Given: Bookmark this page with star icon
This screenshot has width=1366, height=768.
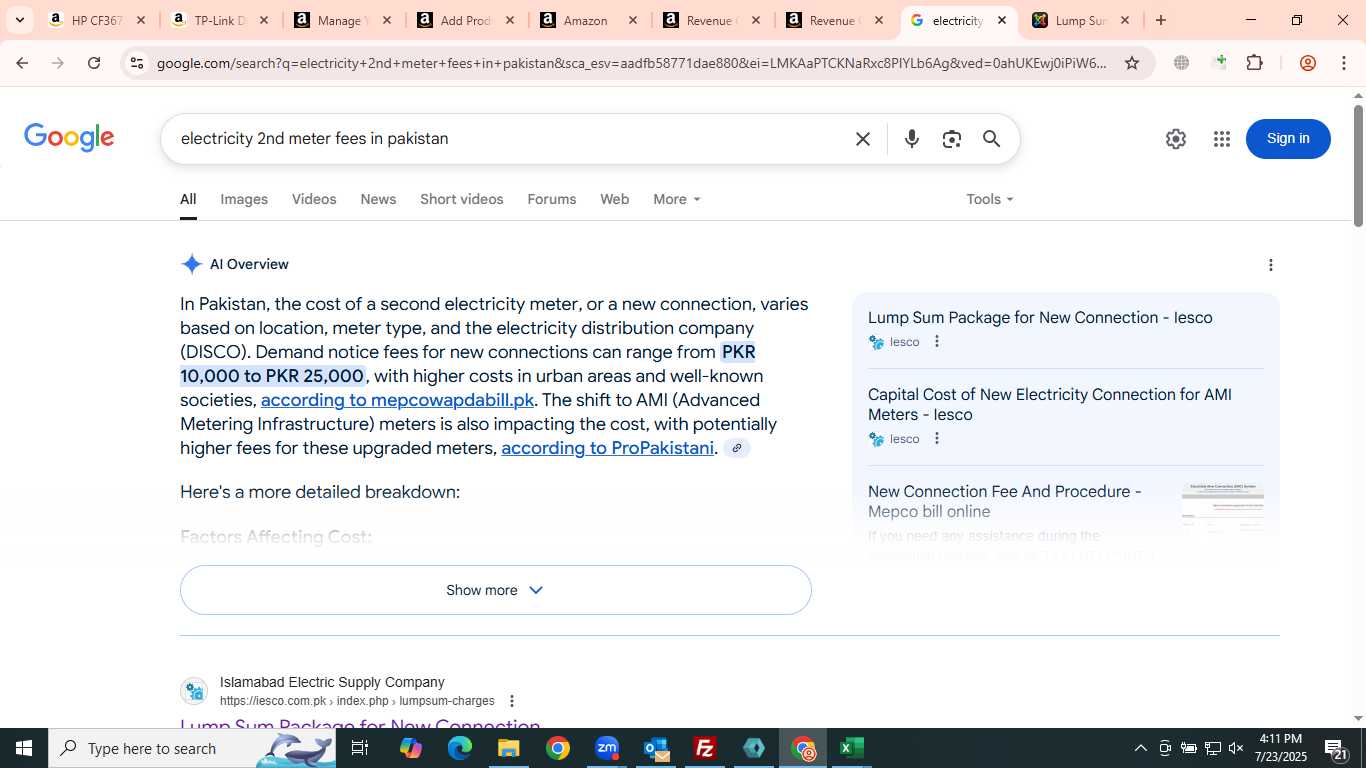Looking at the screenshot, I should point(1132,63).
